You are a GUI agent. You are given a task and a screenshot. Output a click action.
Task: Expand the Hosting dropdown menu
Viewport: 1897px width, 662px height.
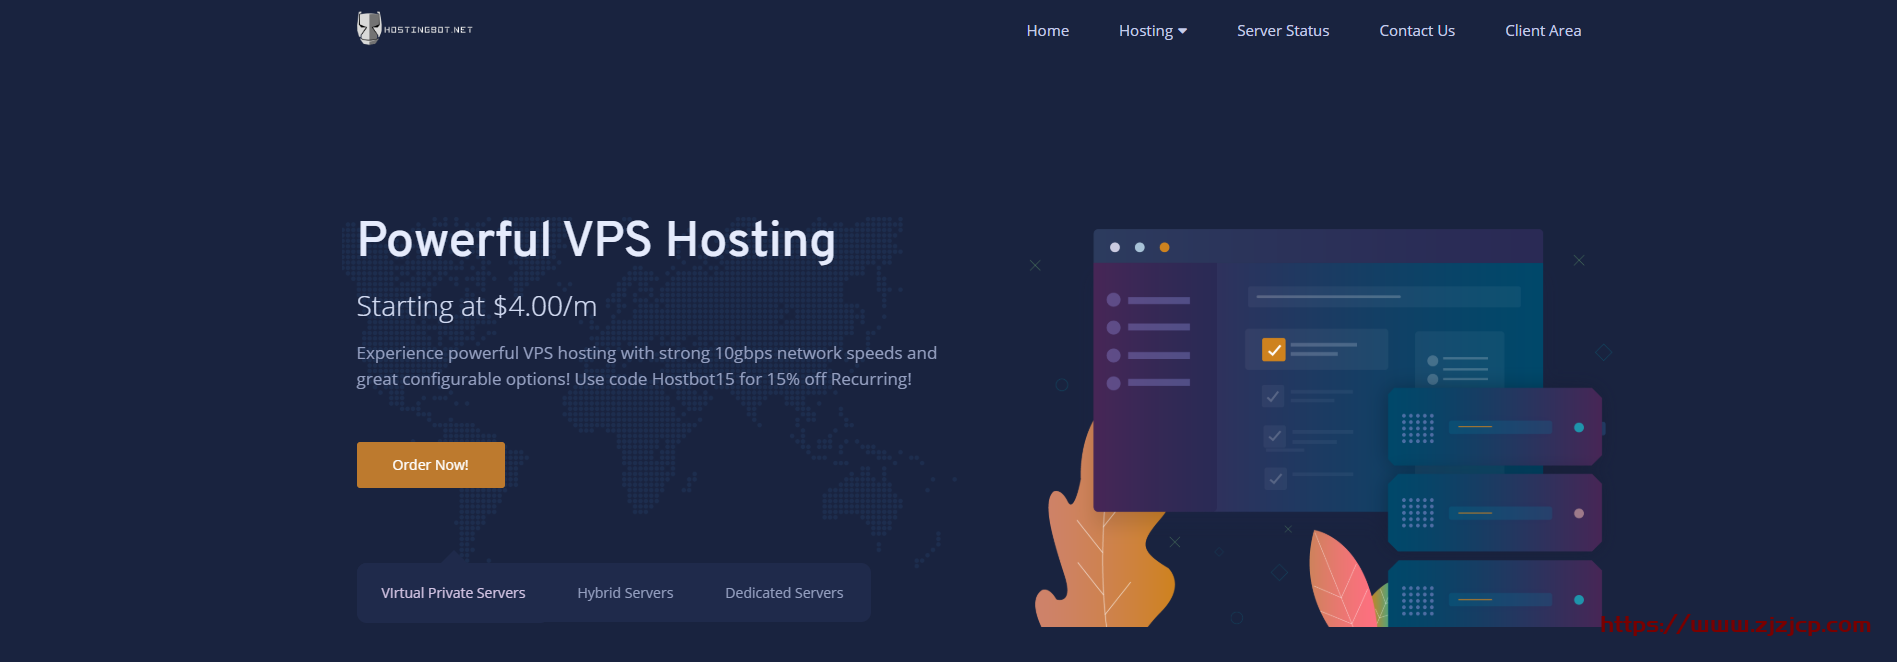(1152, 31)
